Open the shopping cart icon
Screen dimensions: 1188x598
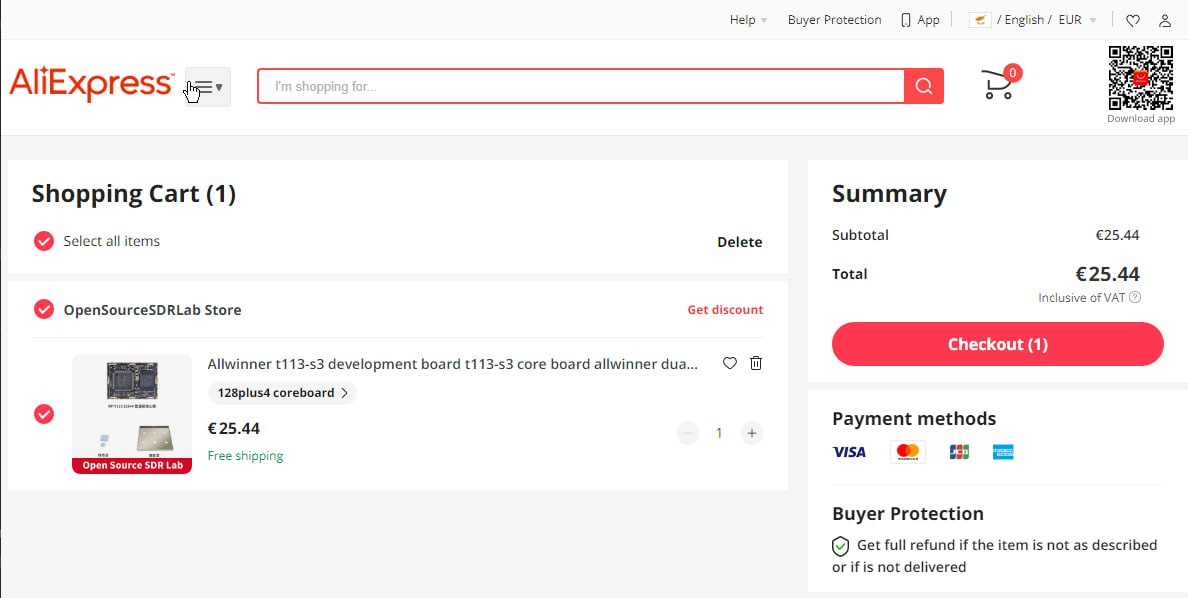[x=999, y=84]
